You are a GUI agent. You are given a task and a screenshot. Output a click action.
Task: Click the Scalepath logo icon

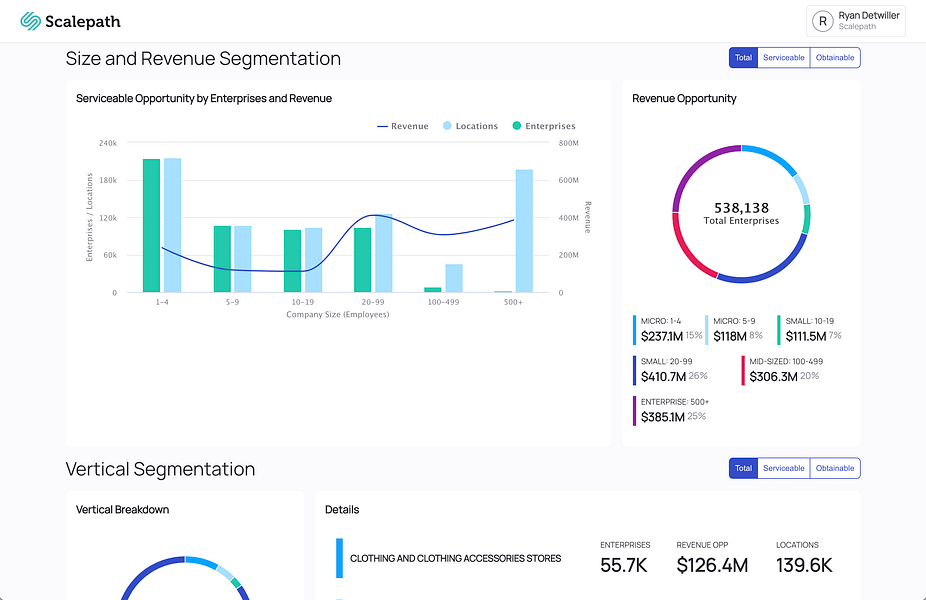click(30, 21)
